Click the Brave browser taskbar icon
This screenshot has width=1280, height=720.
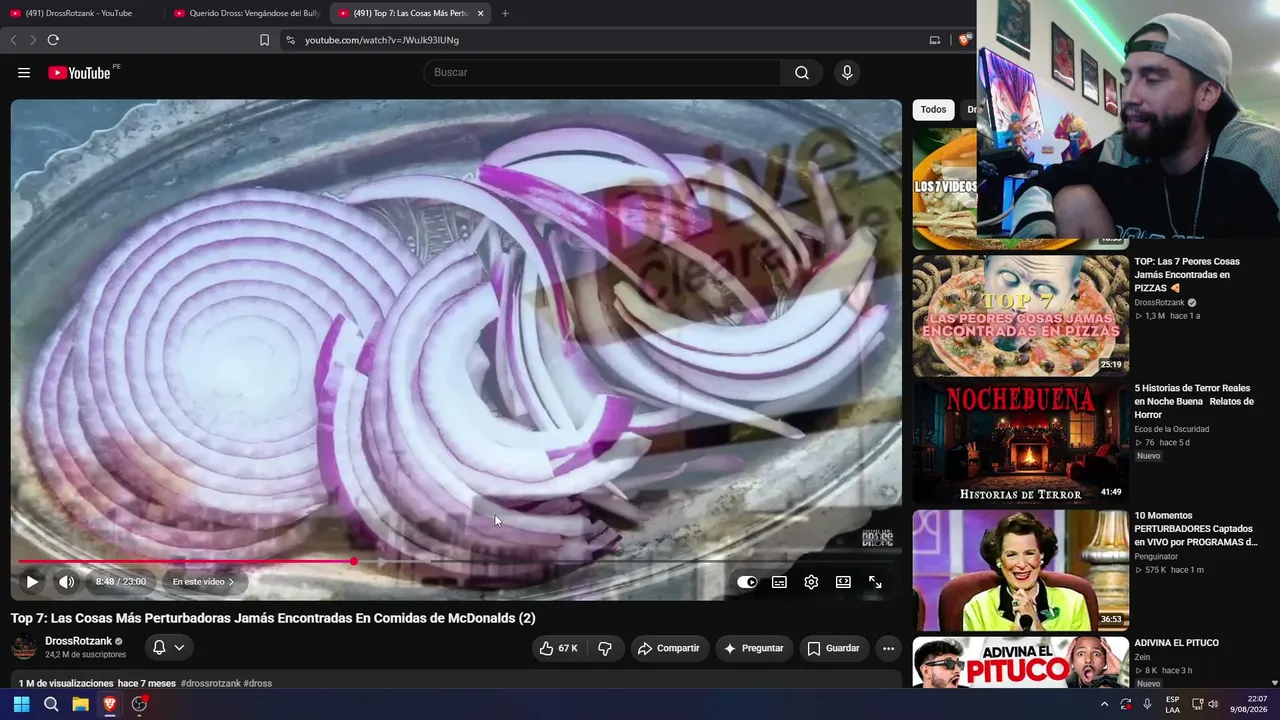tap(110, 704)
